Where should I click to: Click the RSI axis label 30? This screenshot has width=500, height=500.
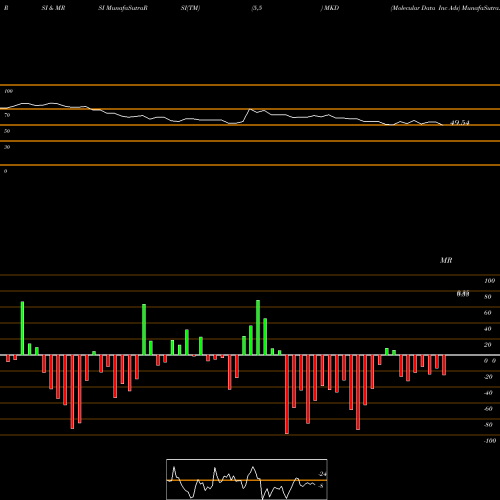pyautogui.click(x=7, y=147)
